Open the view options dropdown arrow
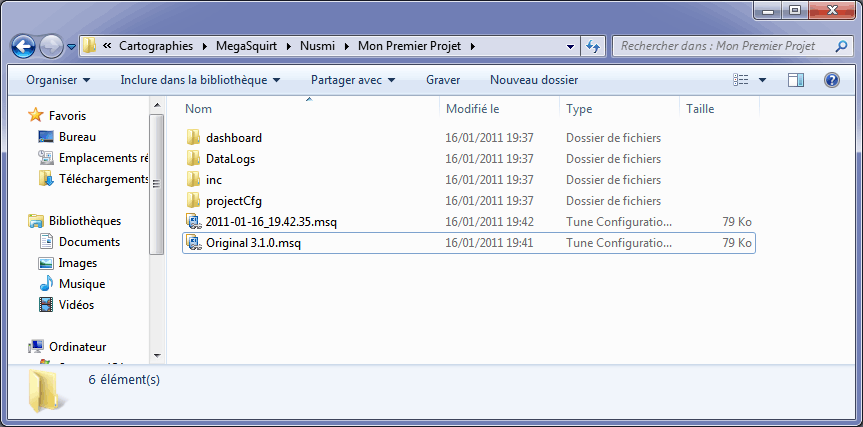863x427 pixels. [x=763, y=80]
